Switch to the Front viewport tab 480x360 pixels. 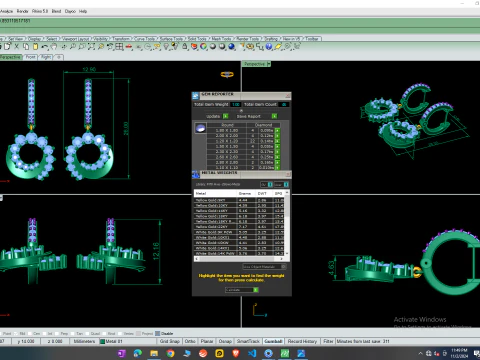31,57
